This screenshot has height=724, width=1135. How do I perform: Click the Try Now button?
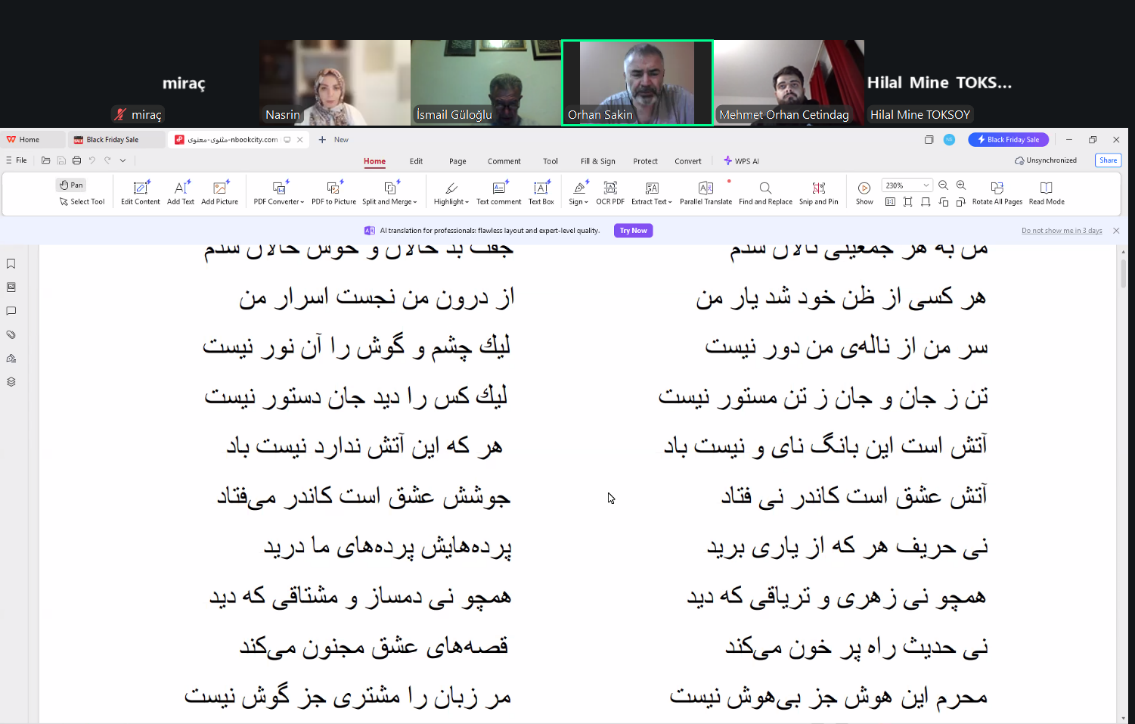click(633, 230)
